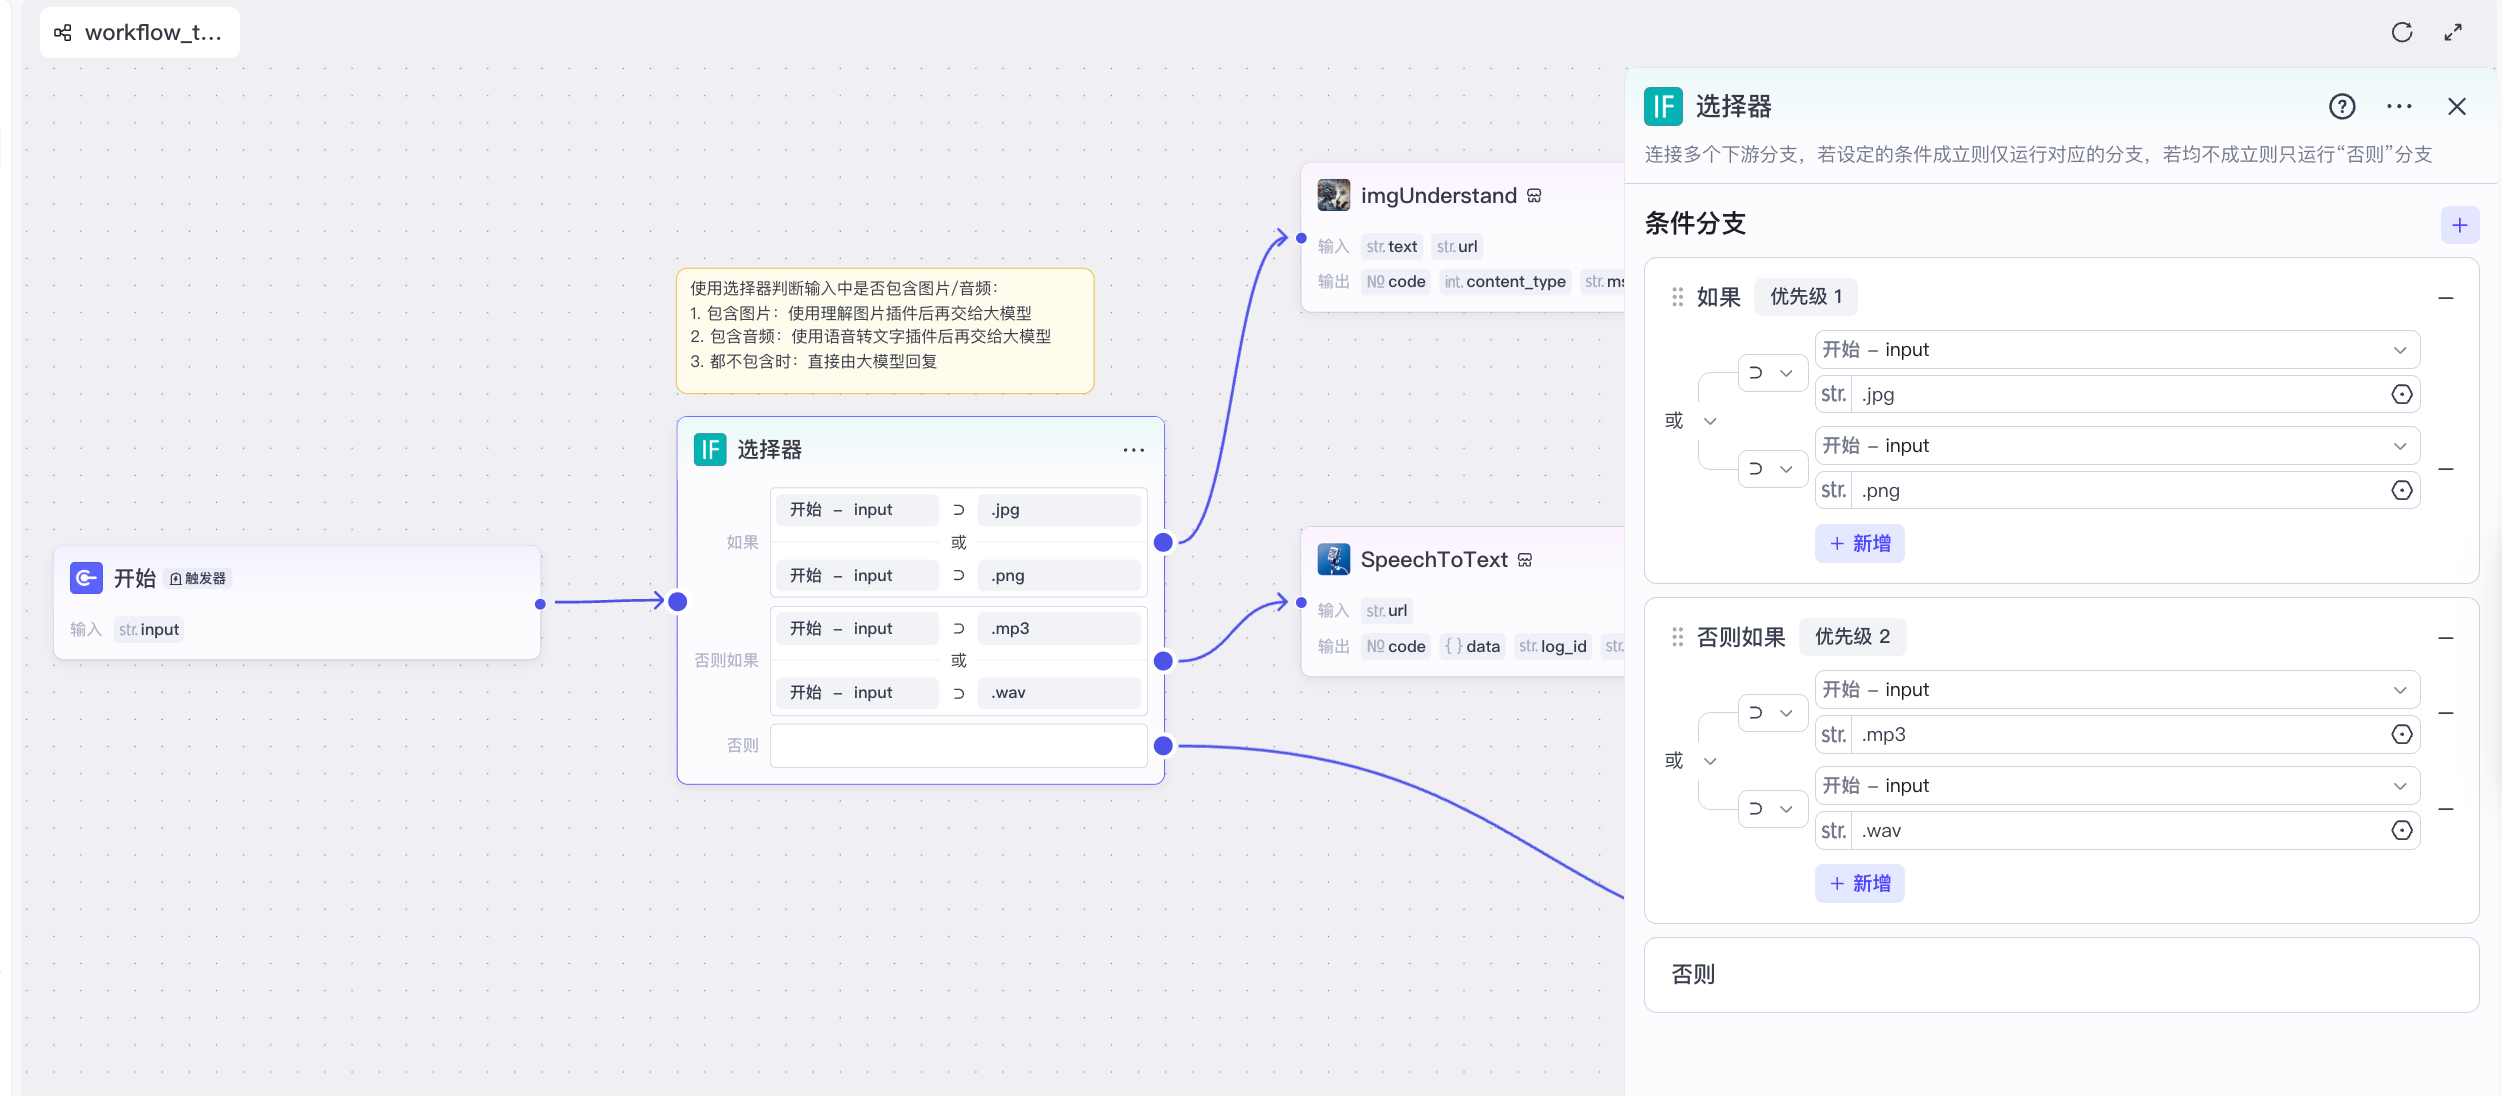Remove the .png condition with minus button

2446,469
